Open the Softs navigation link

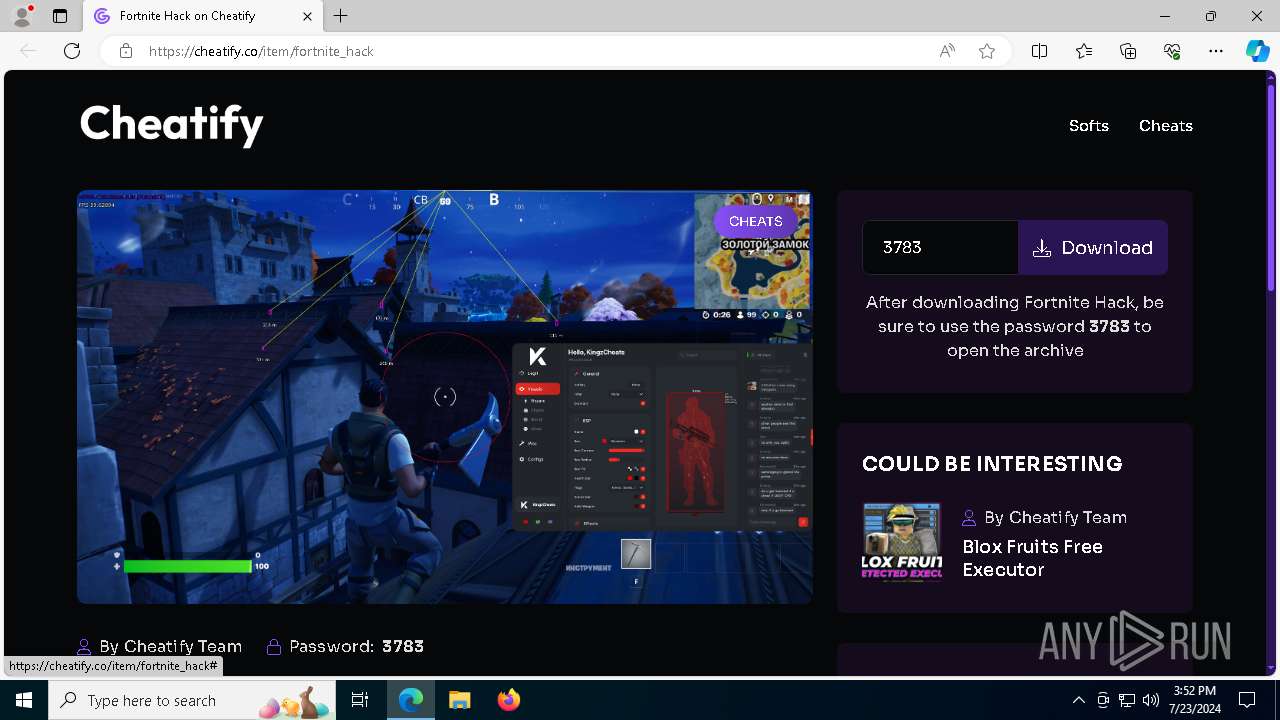point(1089,126)
